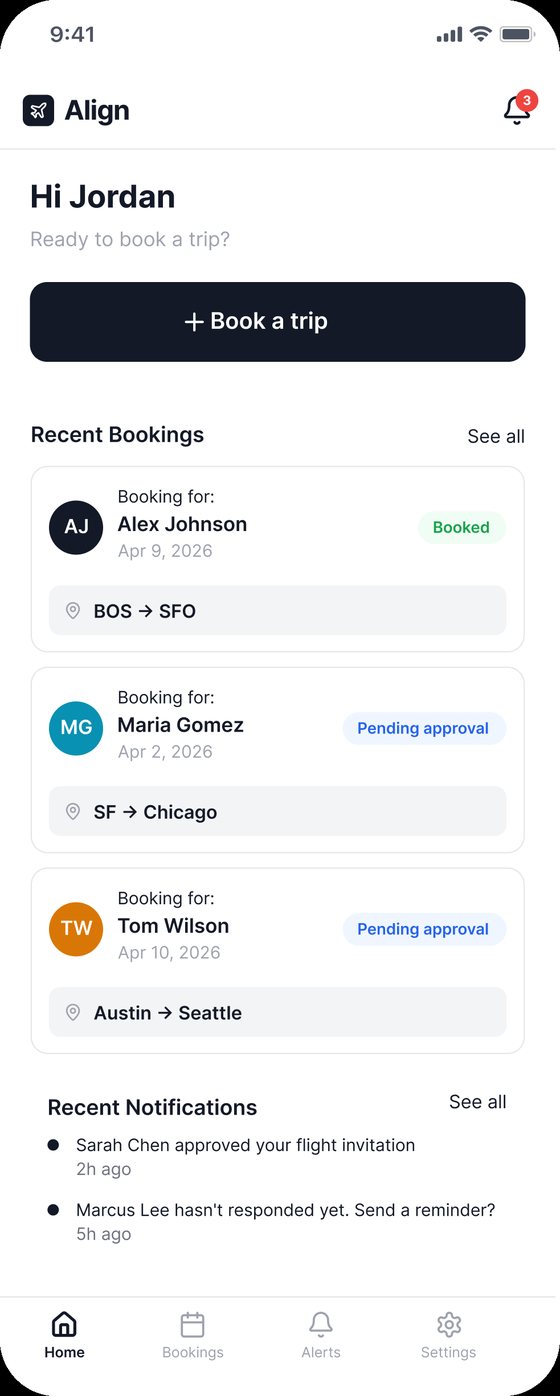
Task: Open the notification bell with badge
Action: coord(518,109)
